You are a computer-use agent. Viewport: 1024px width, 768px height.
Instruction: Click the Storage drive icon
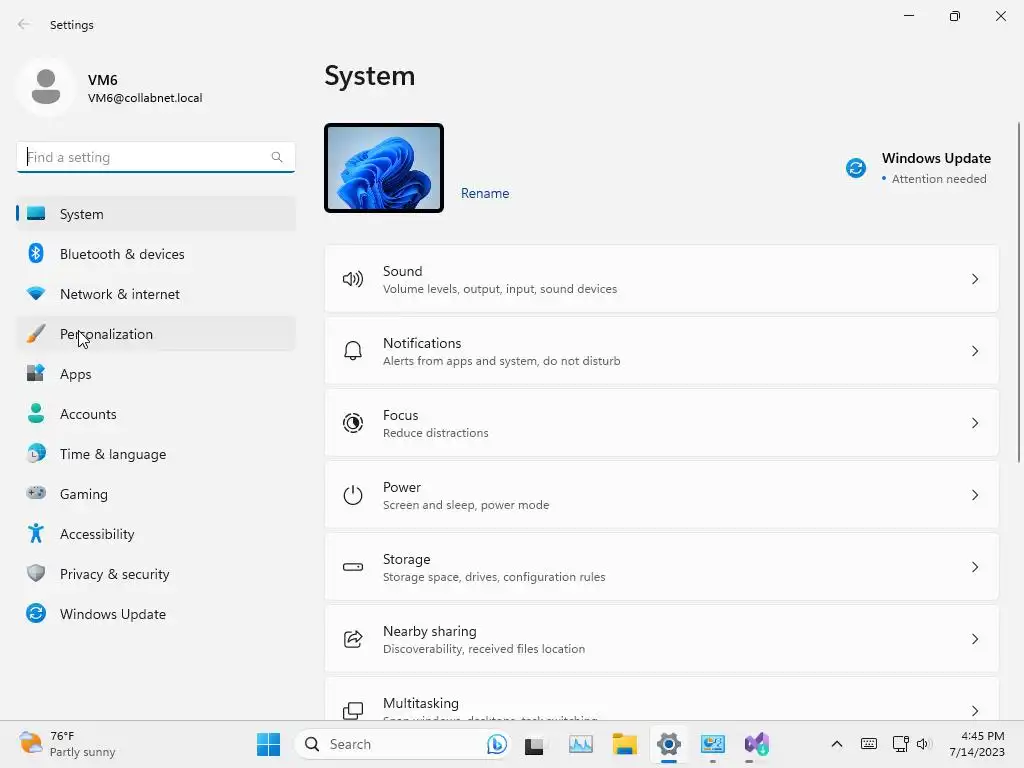353,567
